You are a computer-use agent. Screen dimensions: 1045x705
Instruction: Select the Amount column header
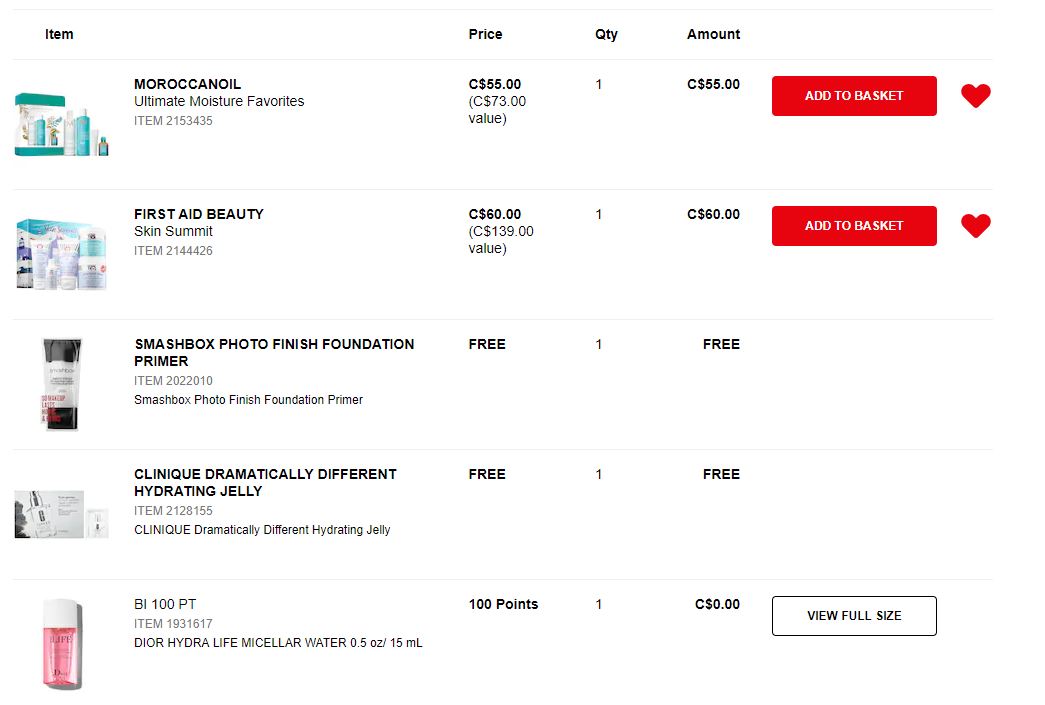coord(713,34)
